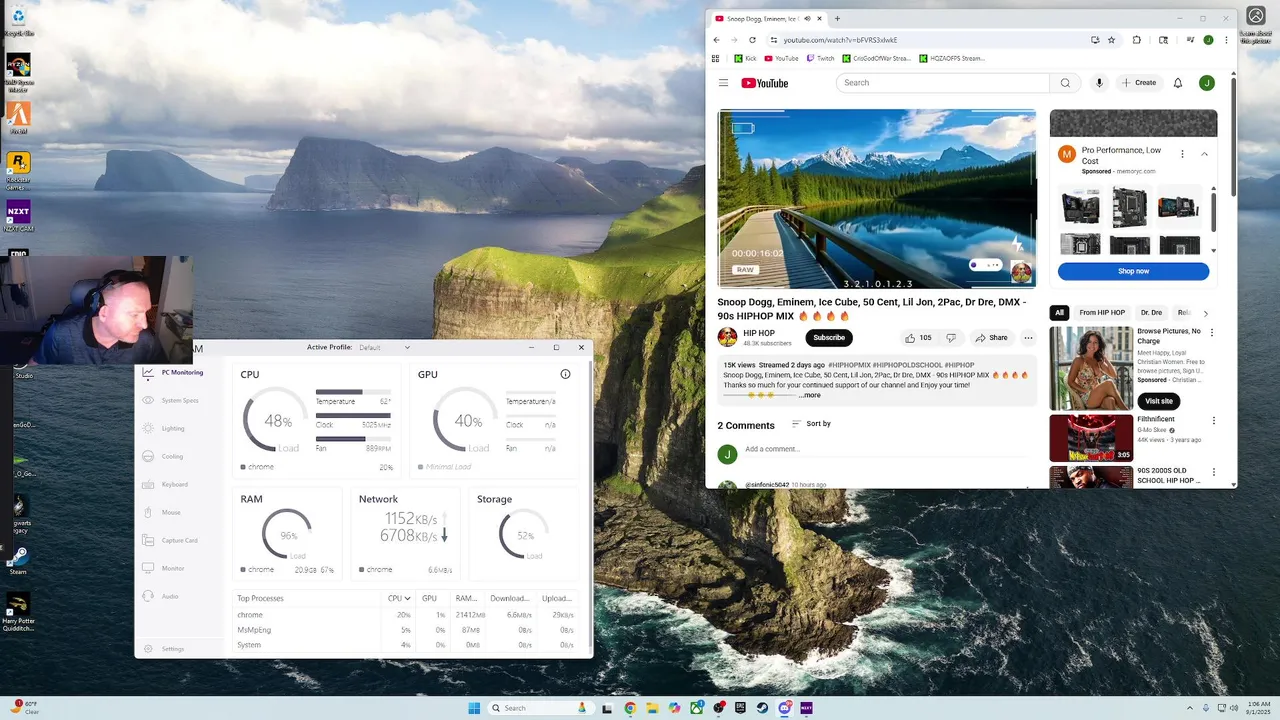Click the CPU load gauge showing 48%
The height and width of the screenshot is (720, 1280).
pyautogui.click(x=277, y=421)
